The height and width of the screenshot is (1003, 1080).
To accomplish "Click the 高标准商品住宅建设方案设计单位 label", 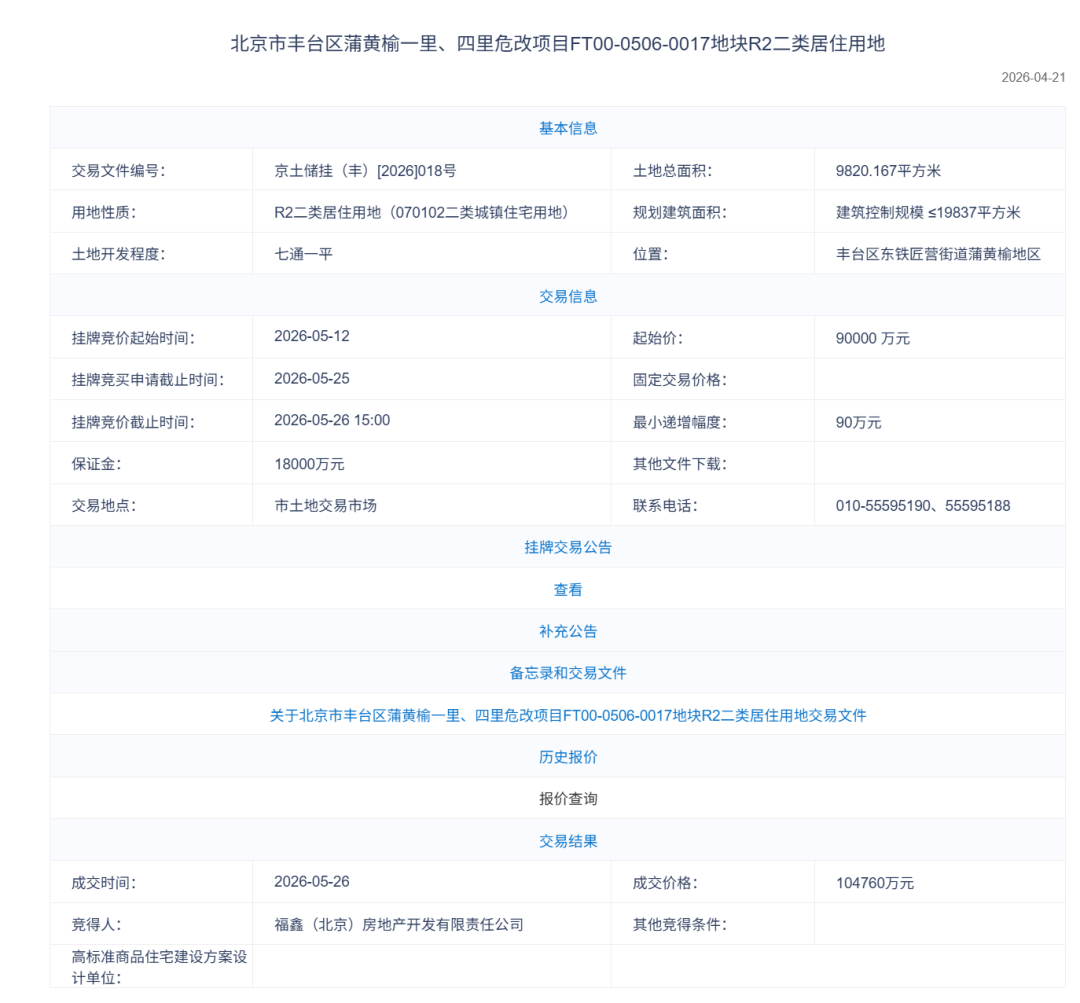I will point(159,967).
